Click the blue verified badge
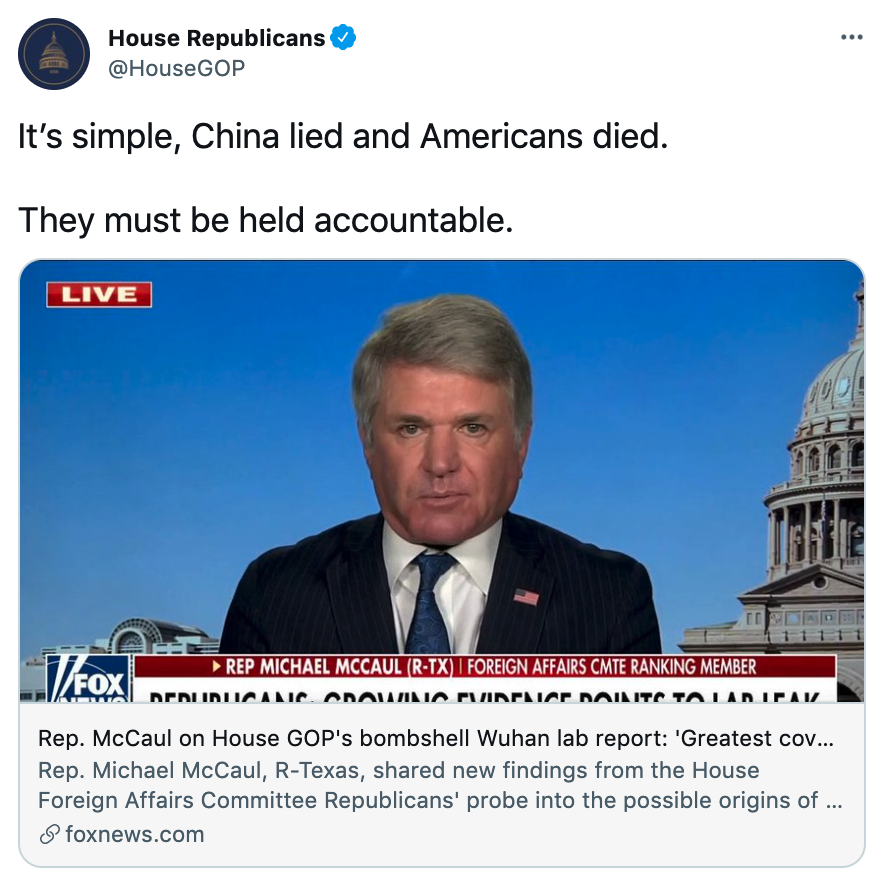888x892 pixels. [343, 38]
